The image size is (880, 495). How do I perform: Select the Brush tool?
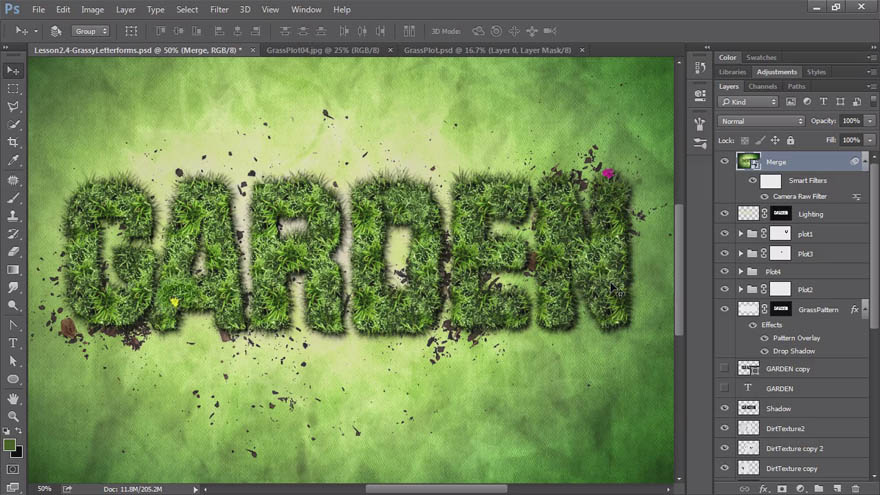13,198
